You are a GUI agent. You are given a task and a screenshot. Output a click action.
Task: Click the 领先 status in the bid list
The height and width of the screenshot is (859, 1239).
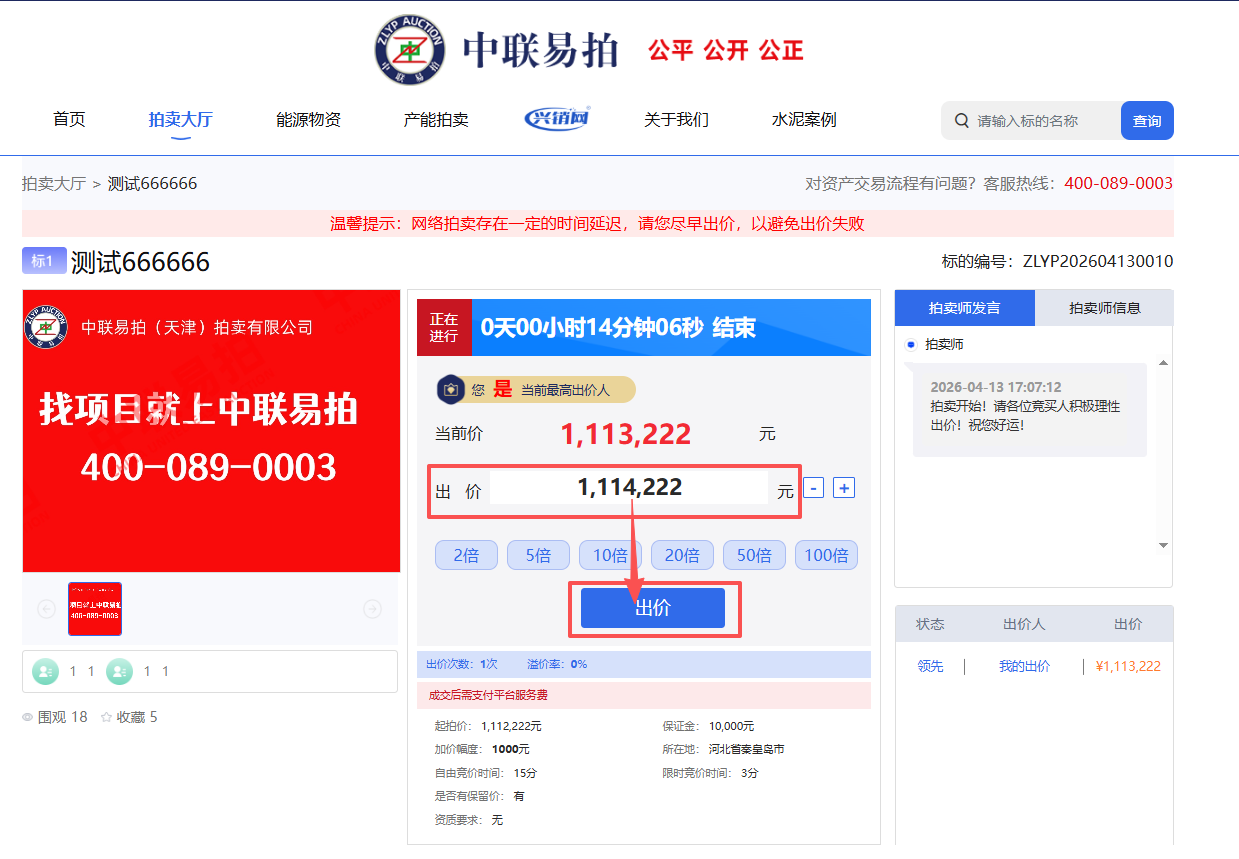[x=930, y=666]
